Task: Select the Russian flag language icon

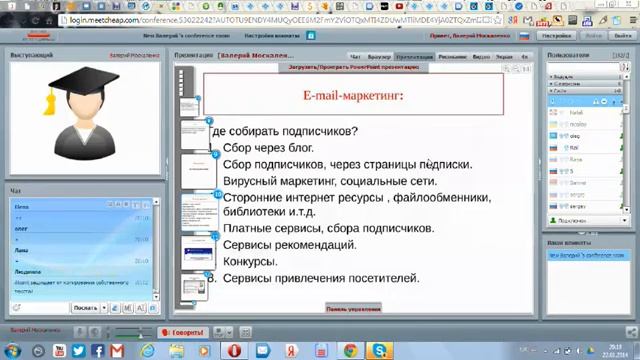Action: (x=524, y=36)
